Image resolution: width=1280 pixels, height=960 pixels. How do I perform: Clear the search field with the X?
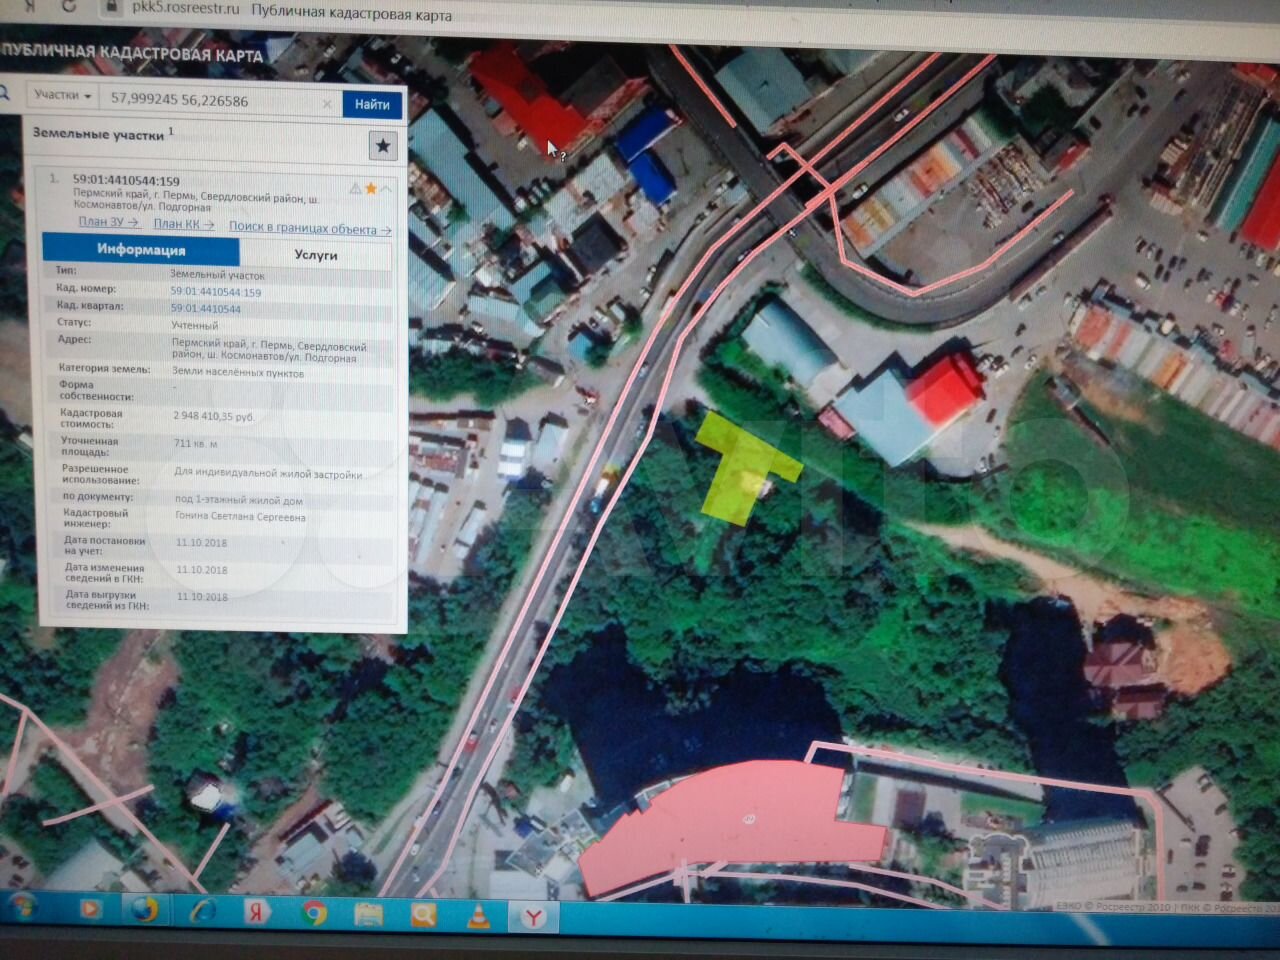(327, 103)
